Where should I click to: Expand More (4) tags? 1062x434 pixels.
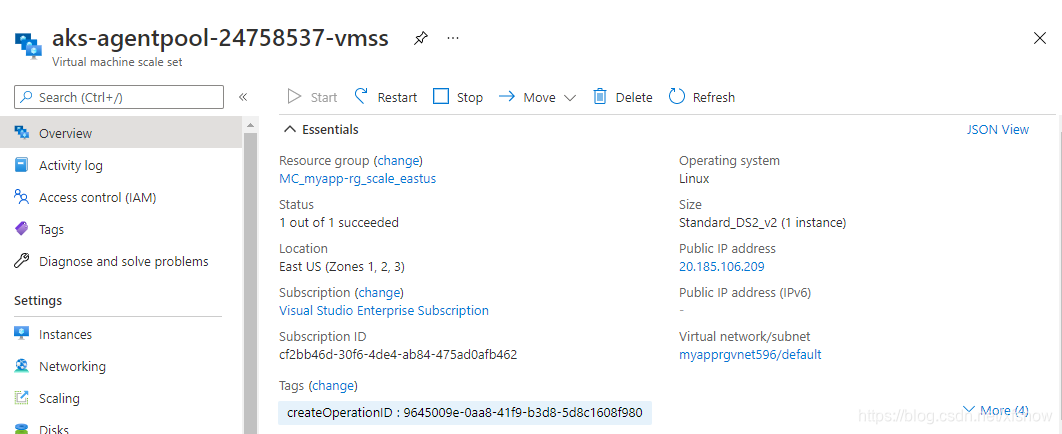point(995,410)
